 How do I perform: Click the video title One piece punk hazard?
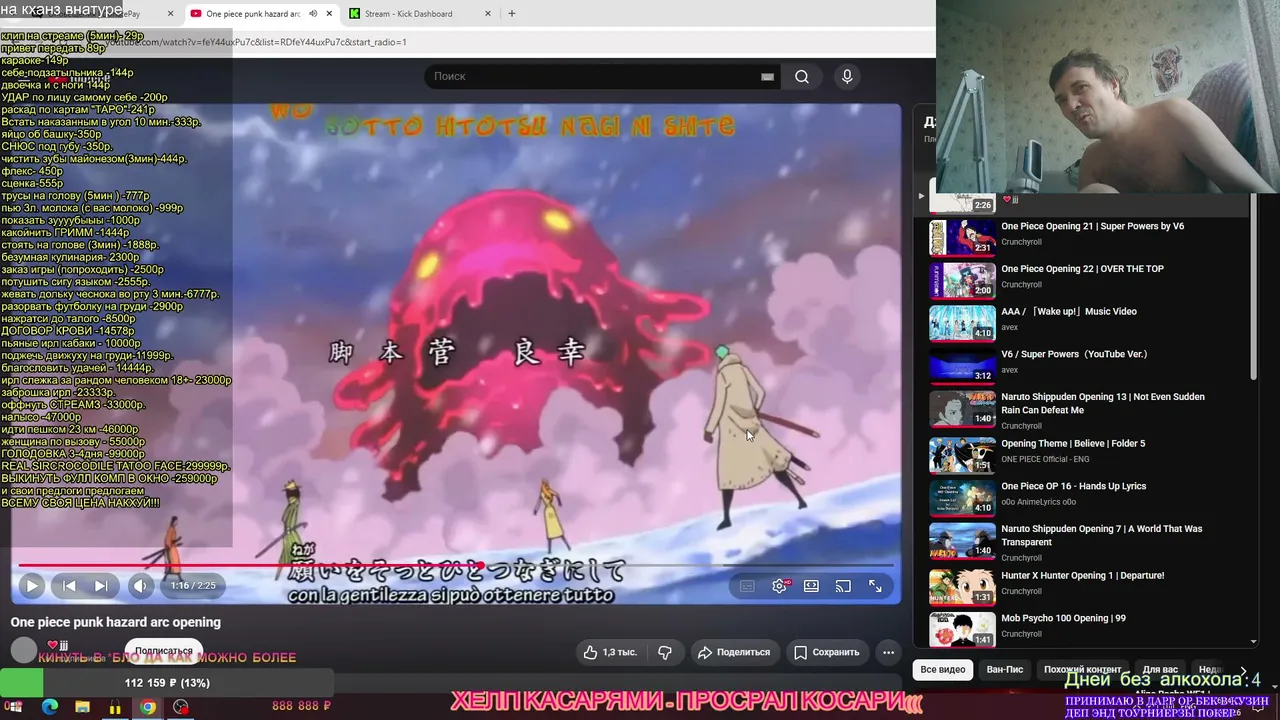click(116, 622)
